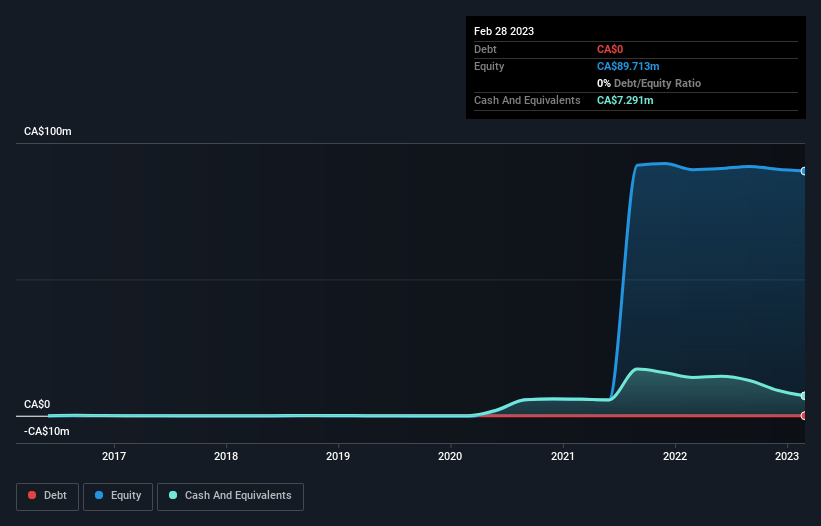Viewport: 821px width, 526px height.
Task: Click the Feb 28 2023 tooltip date
Action: pyautogui.click(x=504, y=31)
